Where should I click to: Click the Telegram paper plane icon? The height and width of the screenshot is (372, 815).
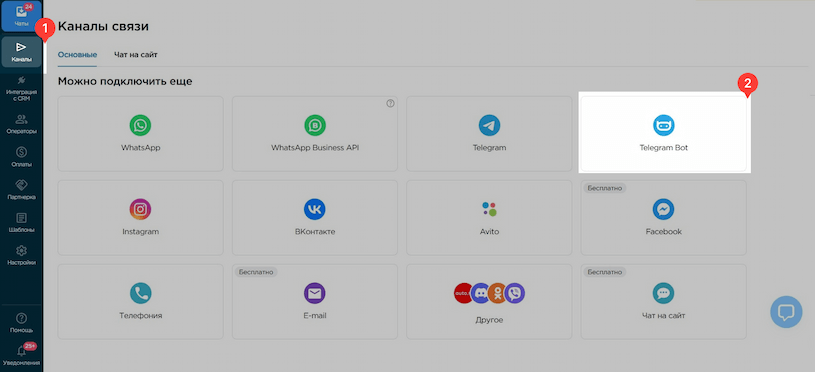pos(489,125)
